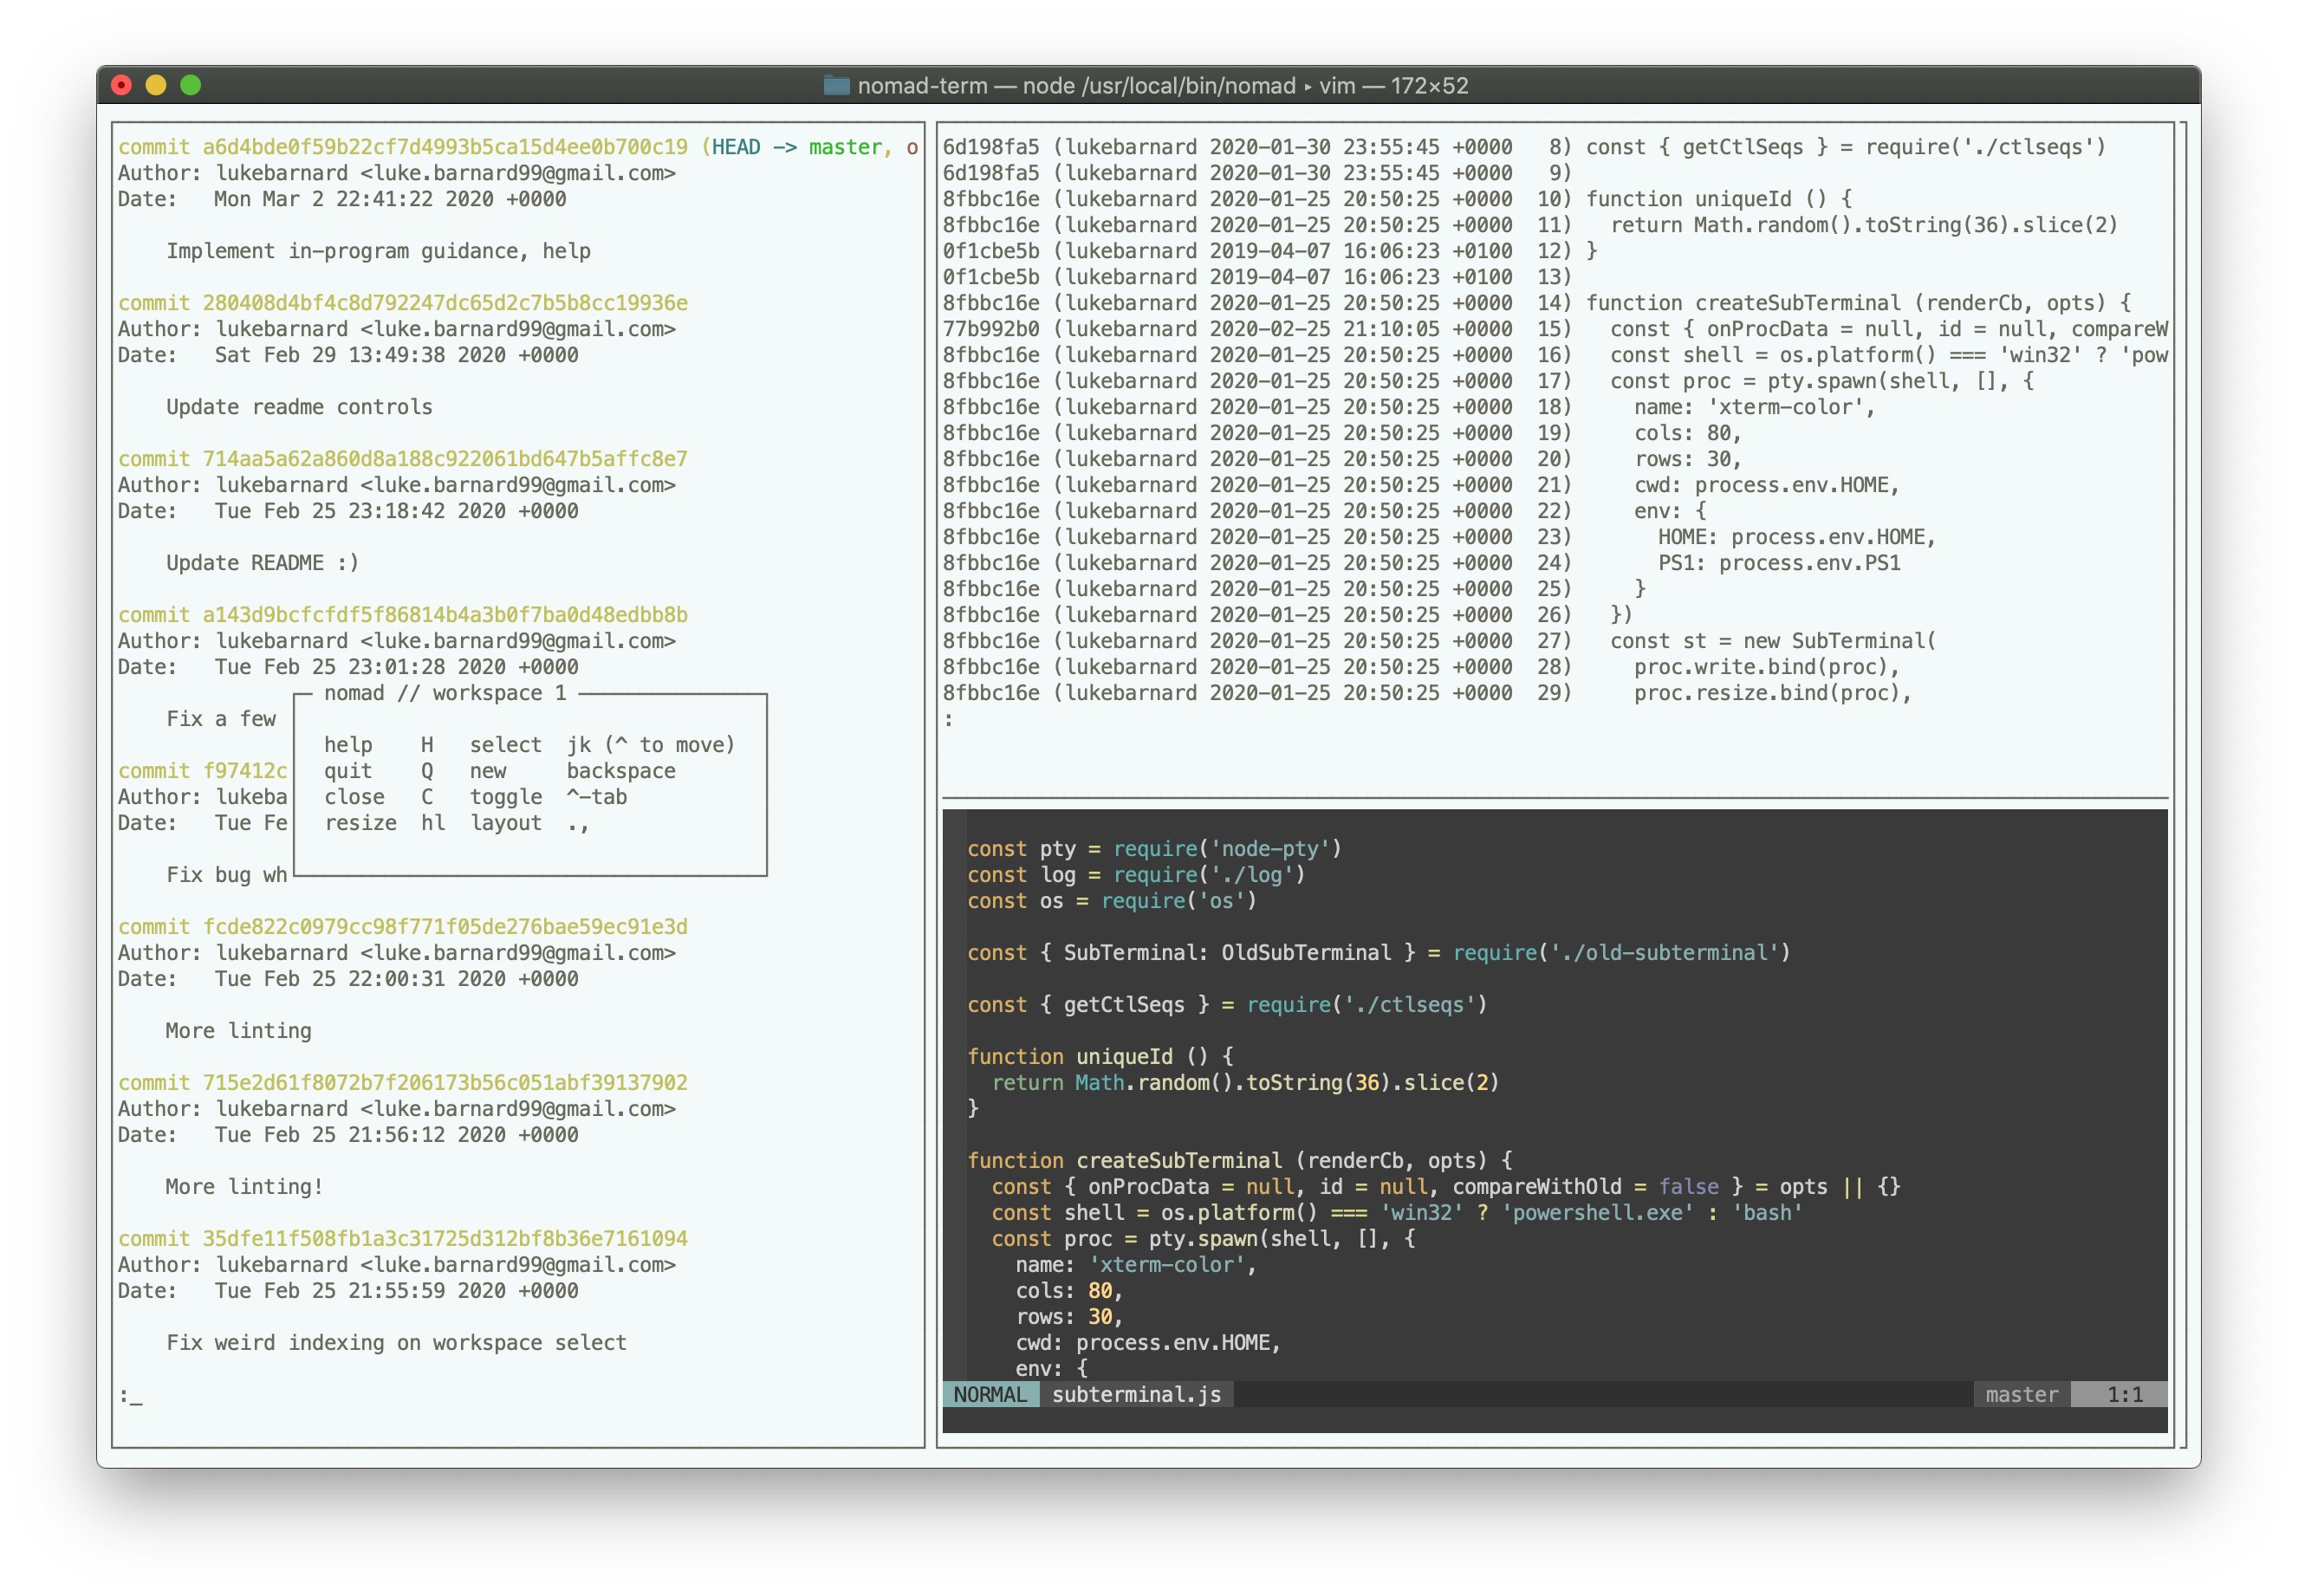Click the green zoom window button
This screenshot has width=2298, height=1596.
pyautogui.click(x=190, y=86)
